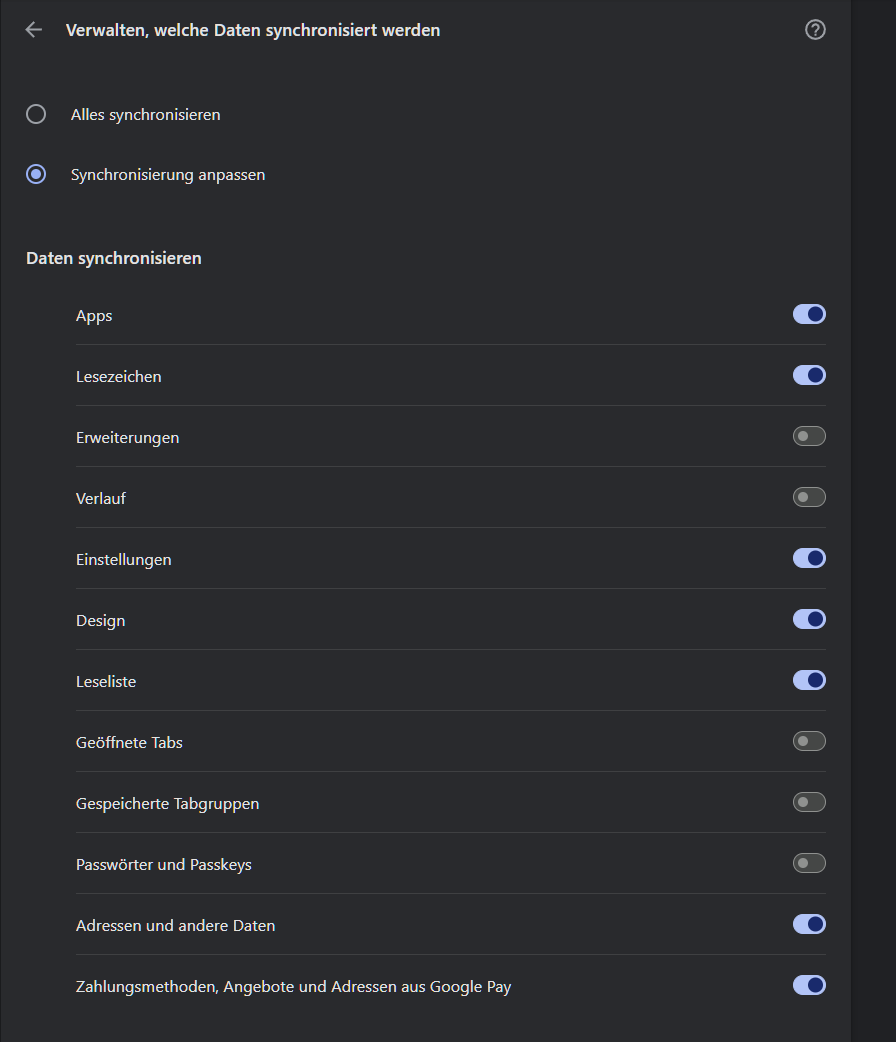Disable the Apps sync toggle
This screenshot has width=896, height=1042.
point(809,314)
